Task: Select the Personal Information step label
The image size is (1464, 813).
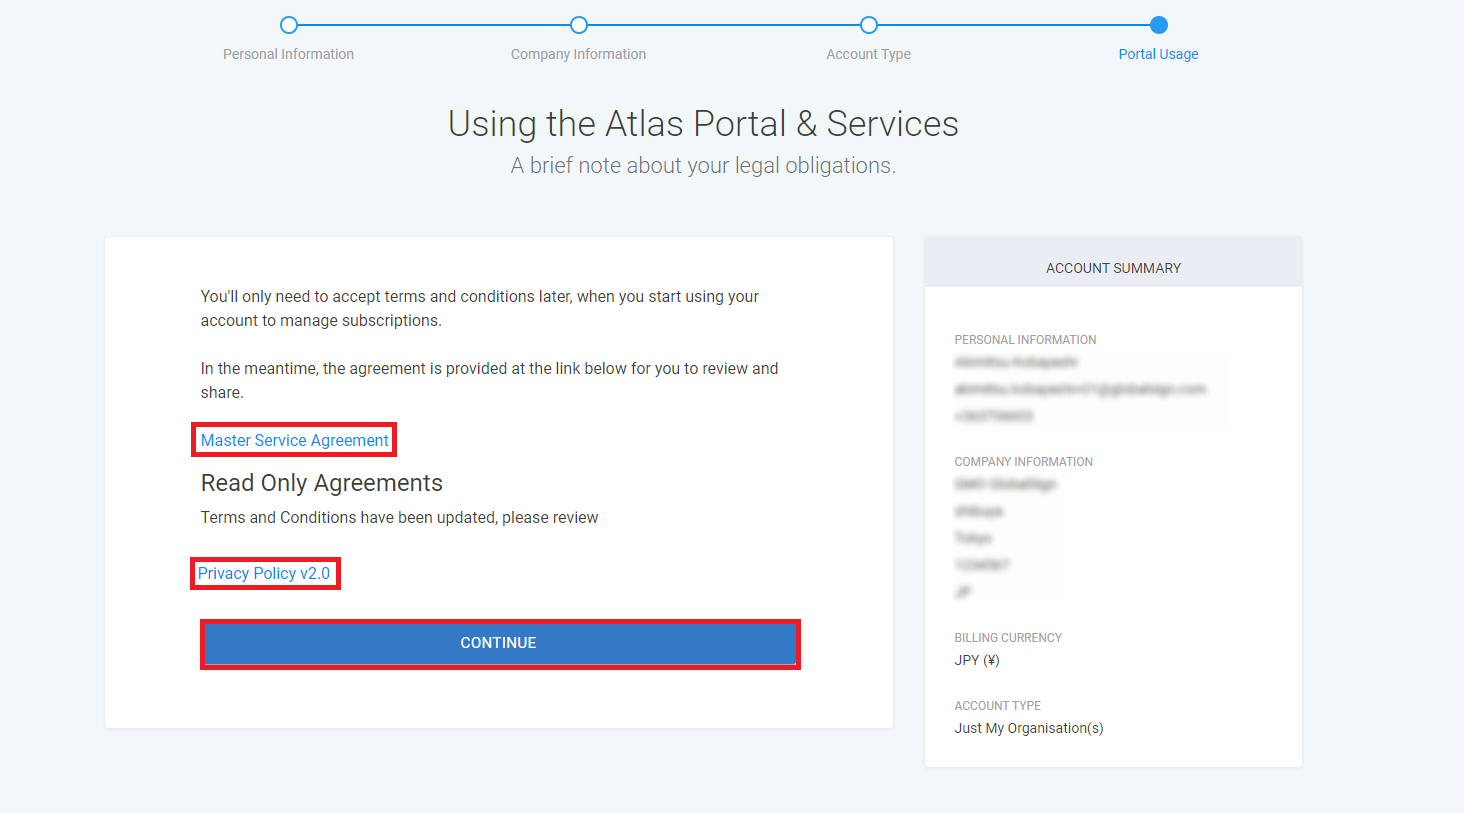Action: tap(288, 54)
